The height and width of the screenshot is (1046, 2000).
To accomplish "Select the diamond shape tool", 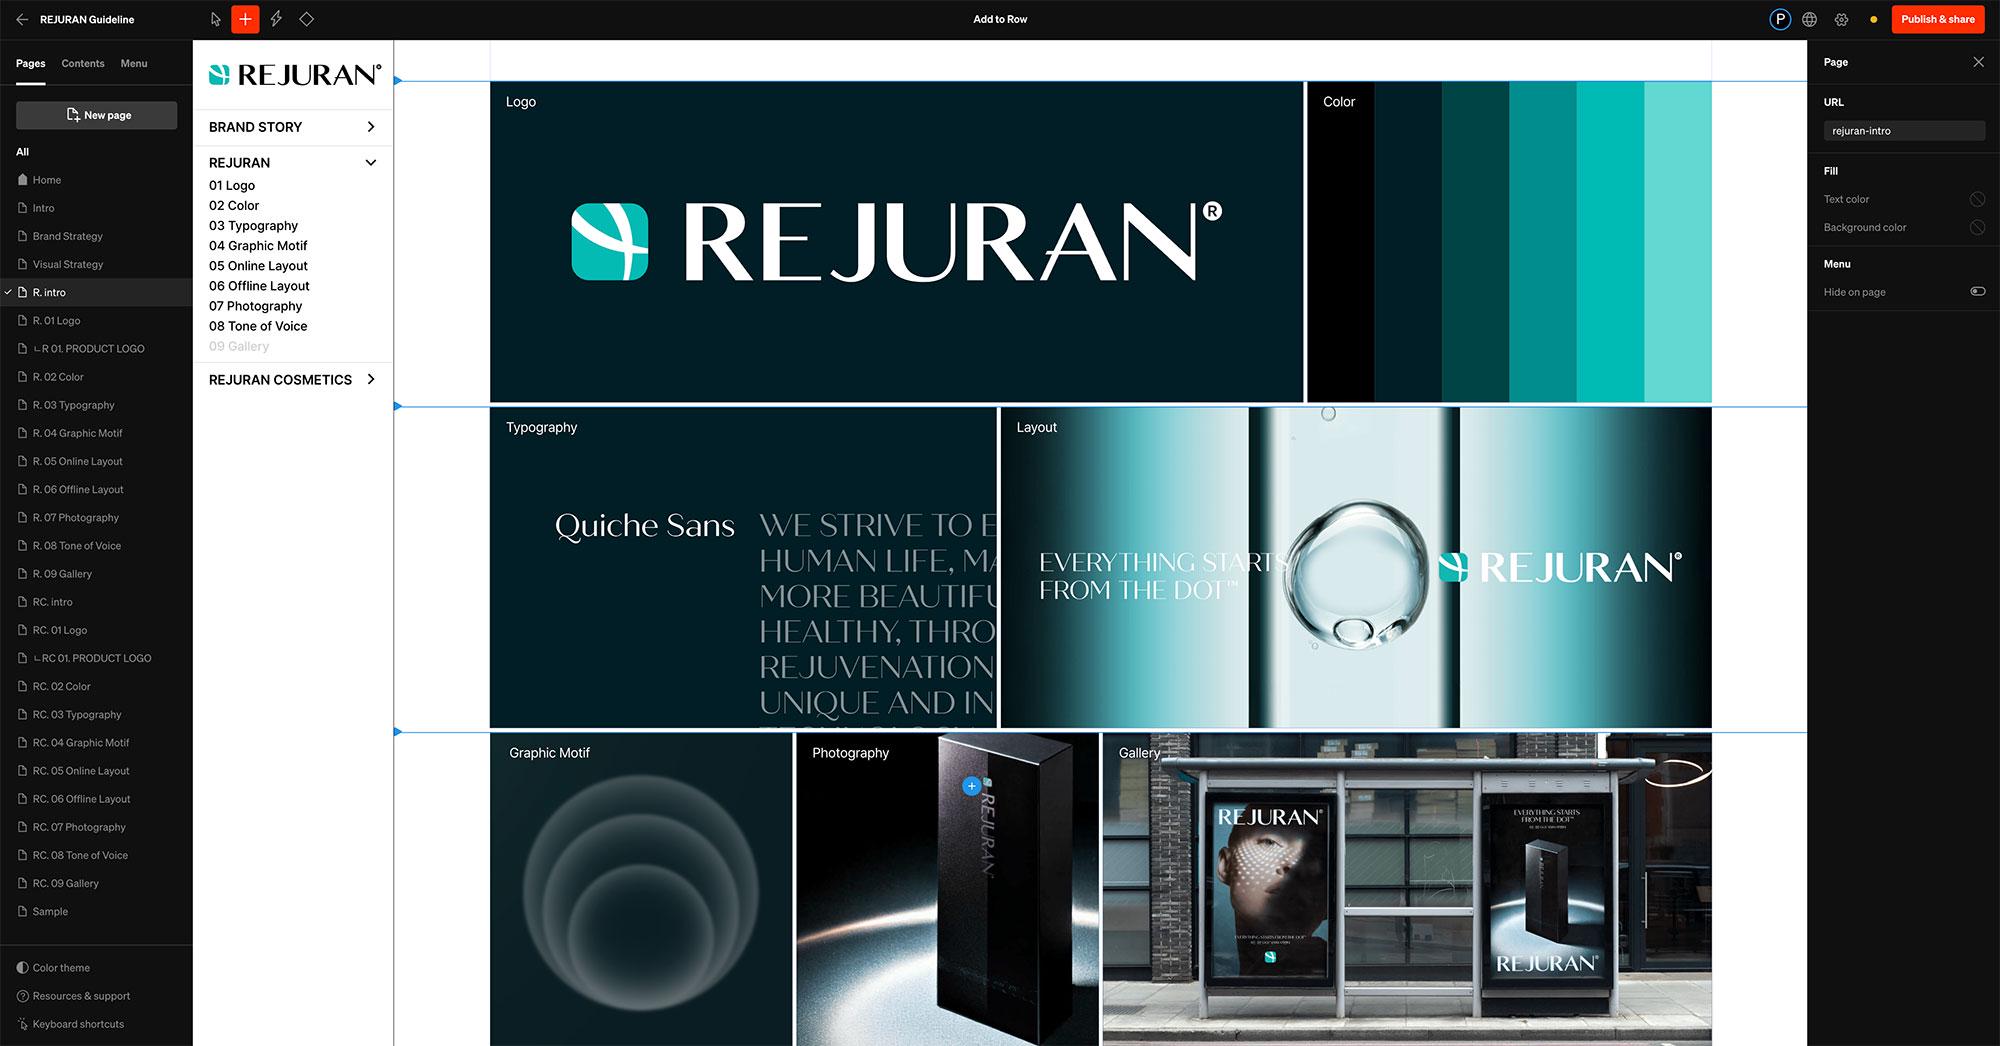I will [306, 19].
